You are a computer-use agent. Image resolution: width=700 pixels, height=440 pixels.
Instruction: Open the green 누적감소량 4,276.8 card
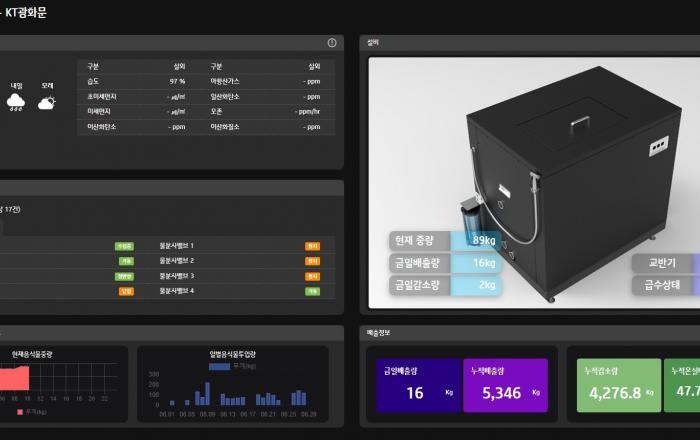pos(617,386)
